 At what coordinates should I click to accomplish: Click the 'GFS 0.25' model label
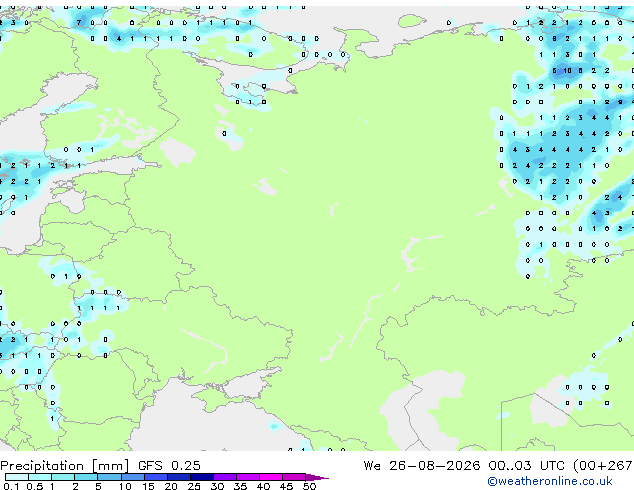coord(169,465)
